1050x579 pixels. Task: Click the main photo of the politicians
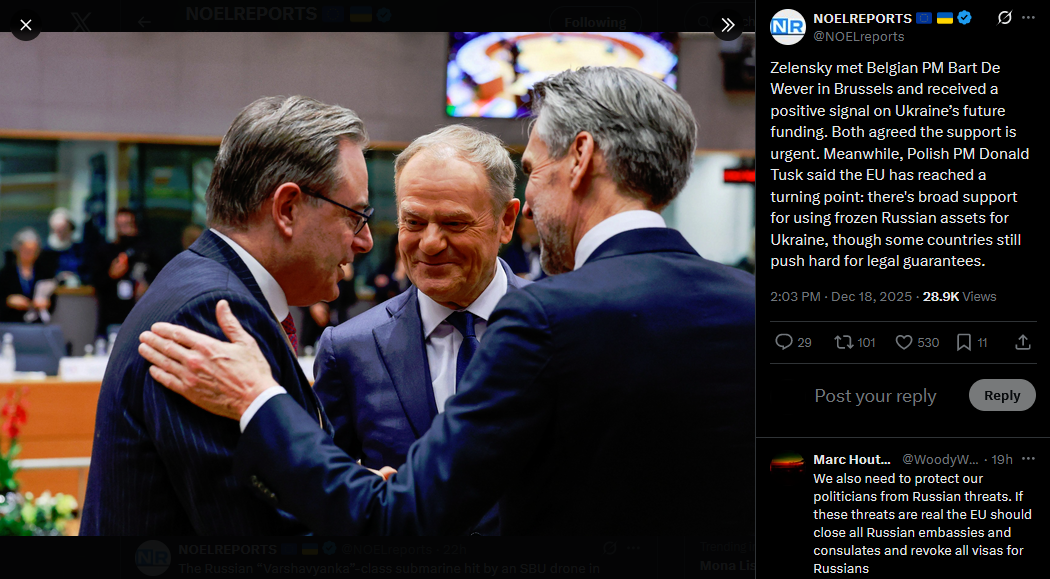[x=378, y=284]
